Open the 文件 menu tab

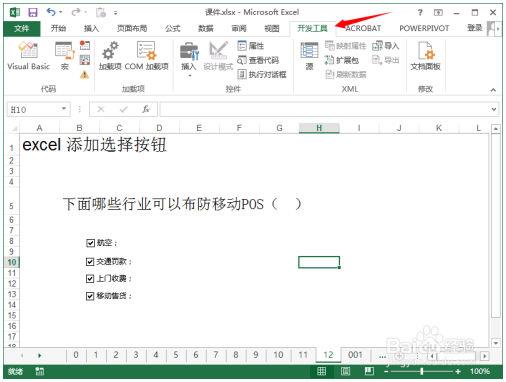(x=22, y=28)
